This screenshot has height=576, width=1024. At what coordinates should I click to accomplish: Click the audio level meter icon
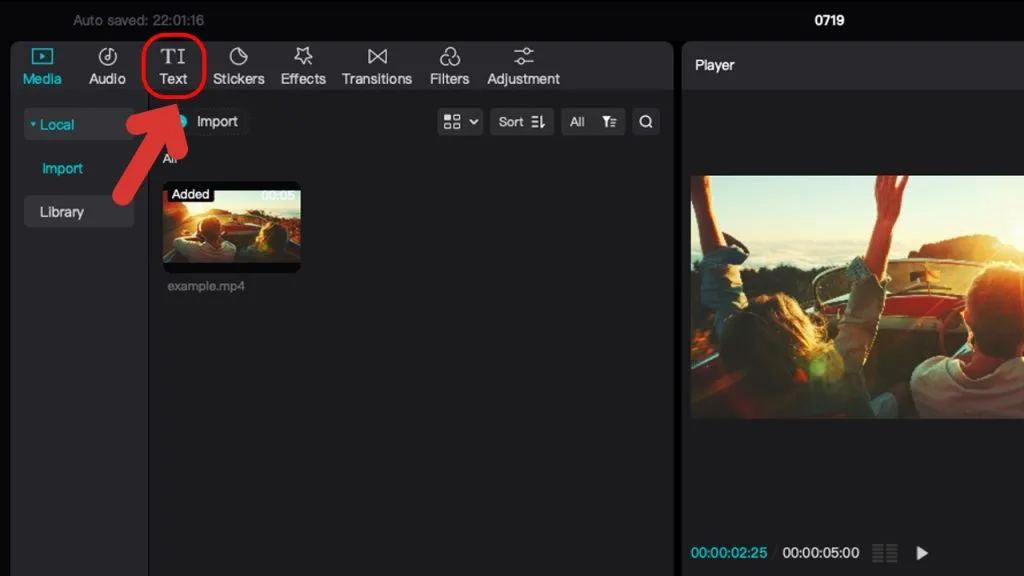[885, 553]
